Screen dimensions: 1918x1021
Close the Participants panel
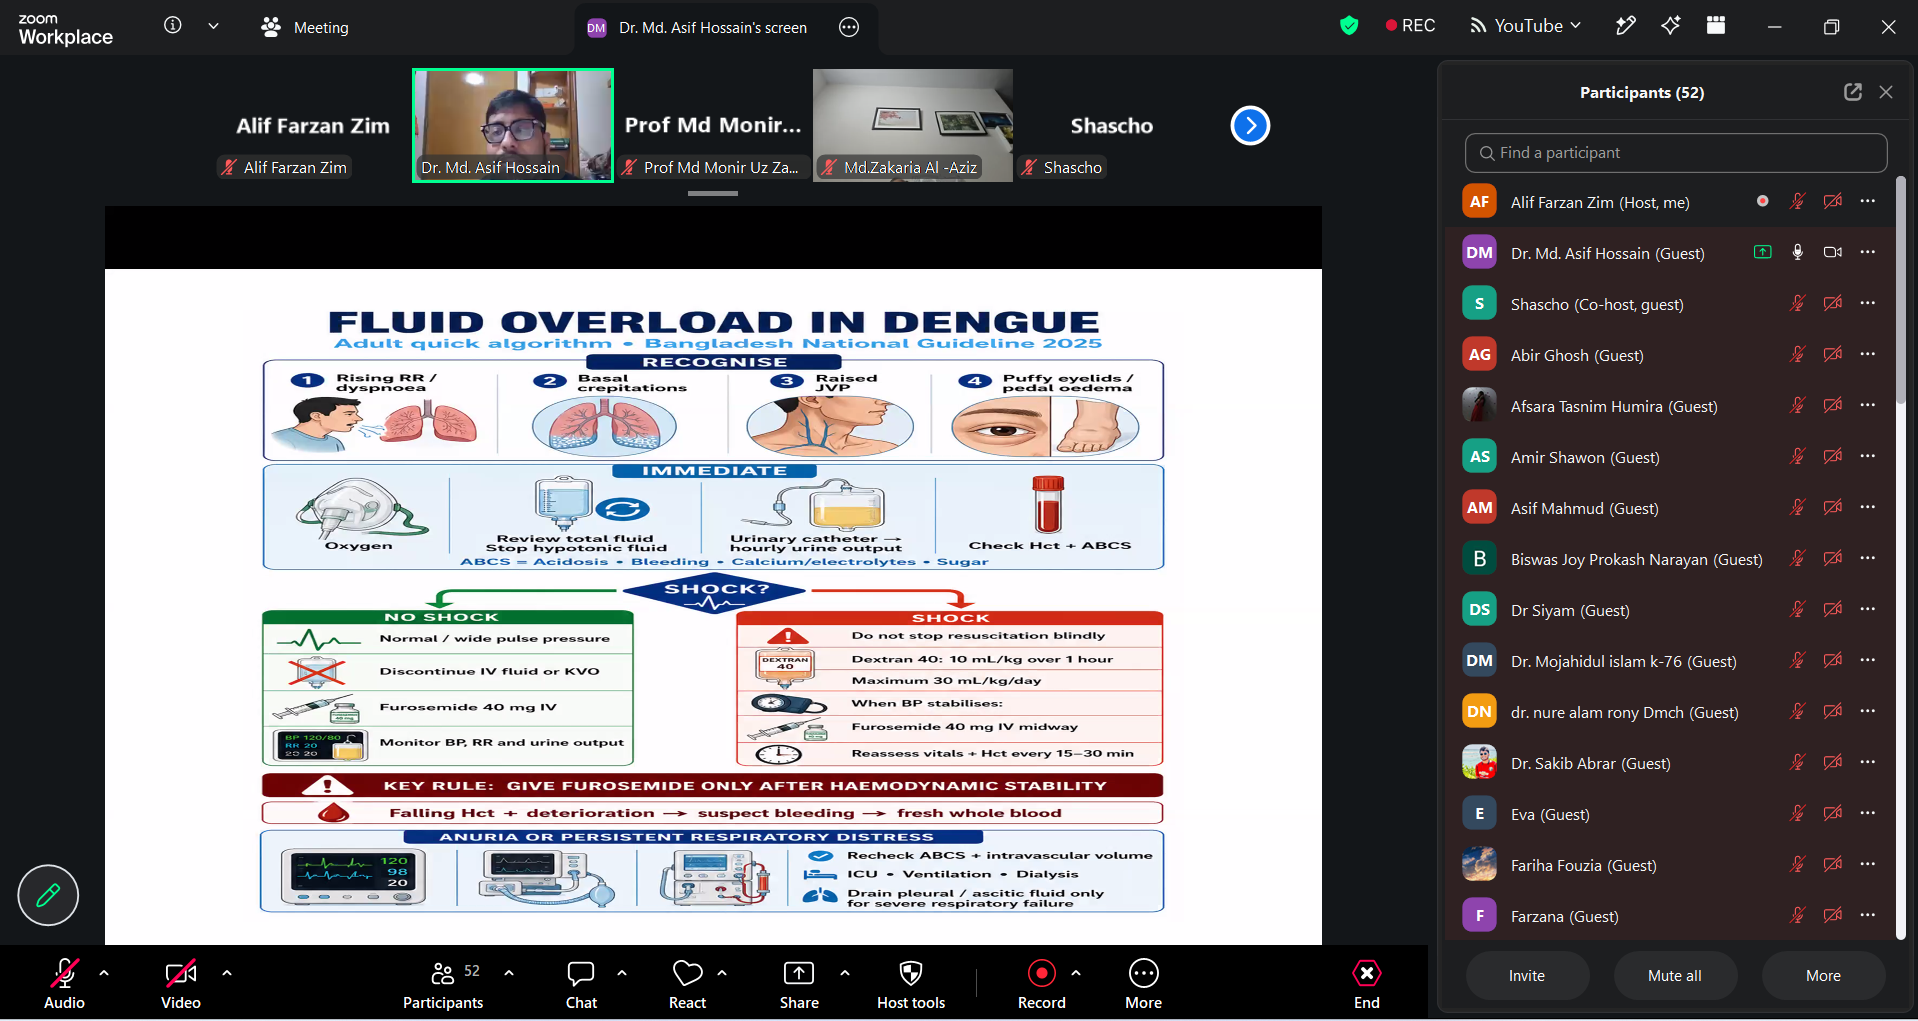[x=1886, y=92]
